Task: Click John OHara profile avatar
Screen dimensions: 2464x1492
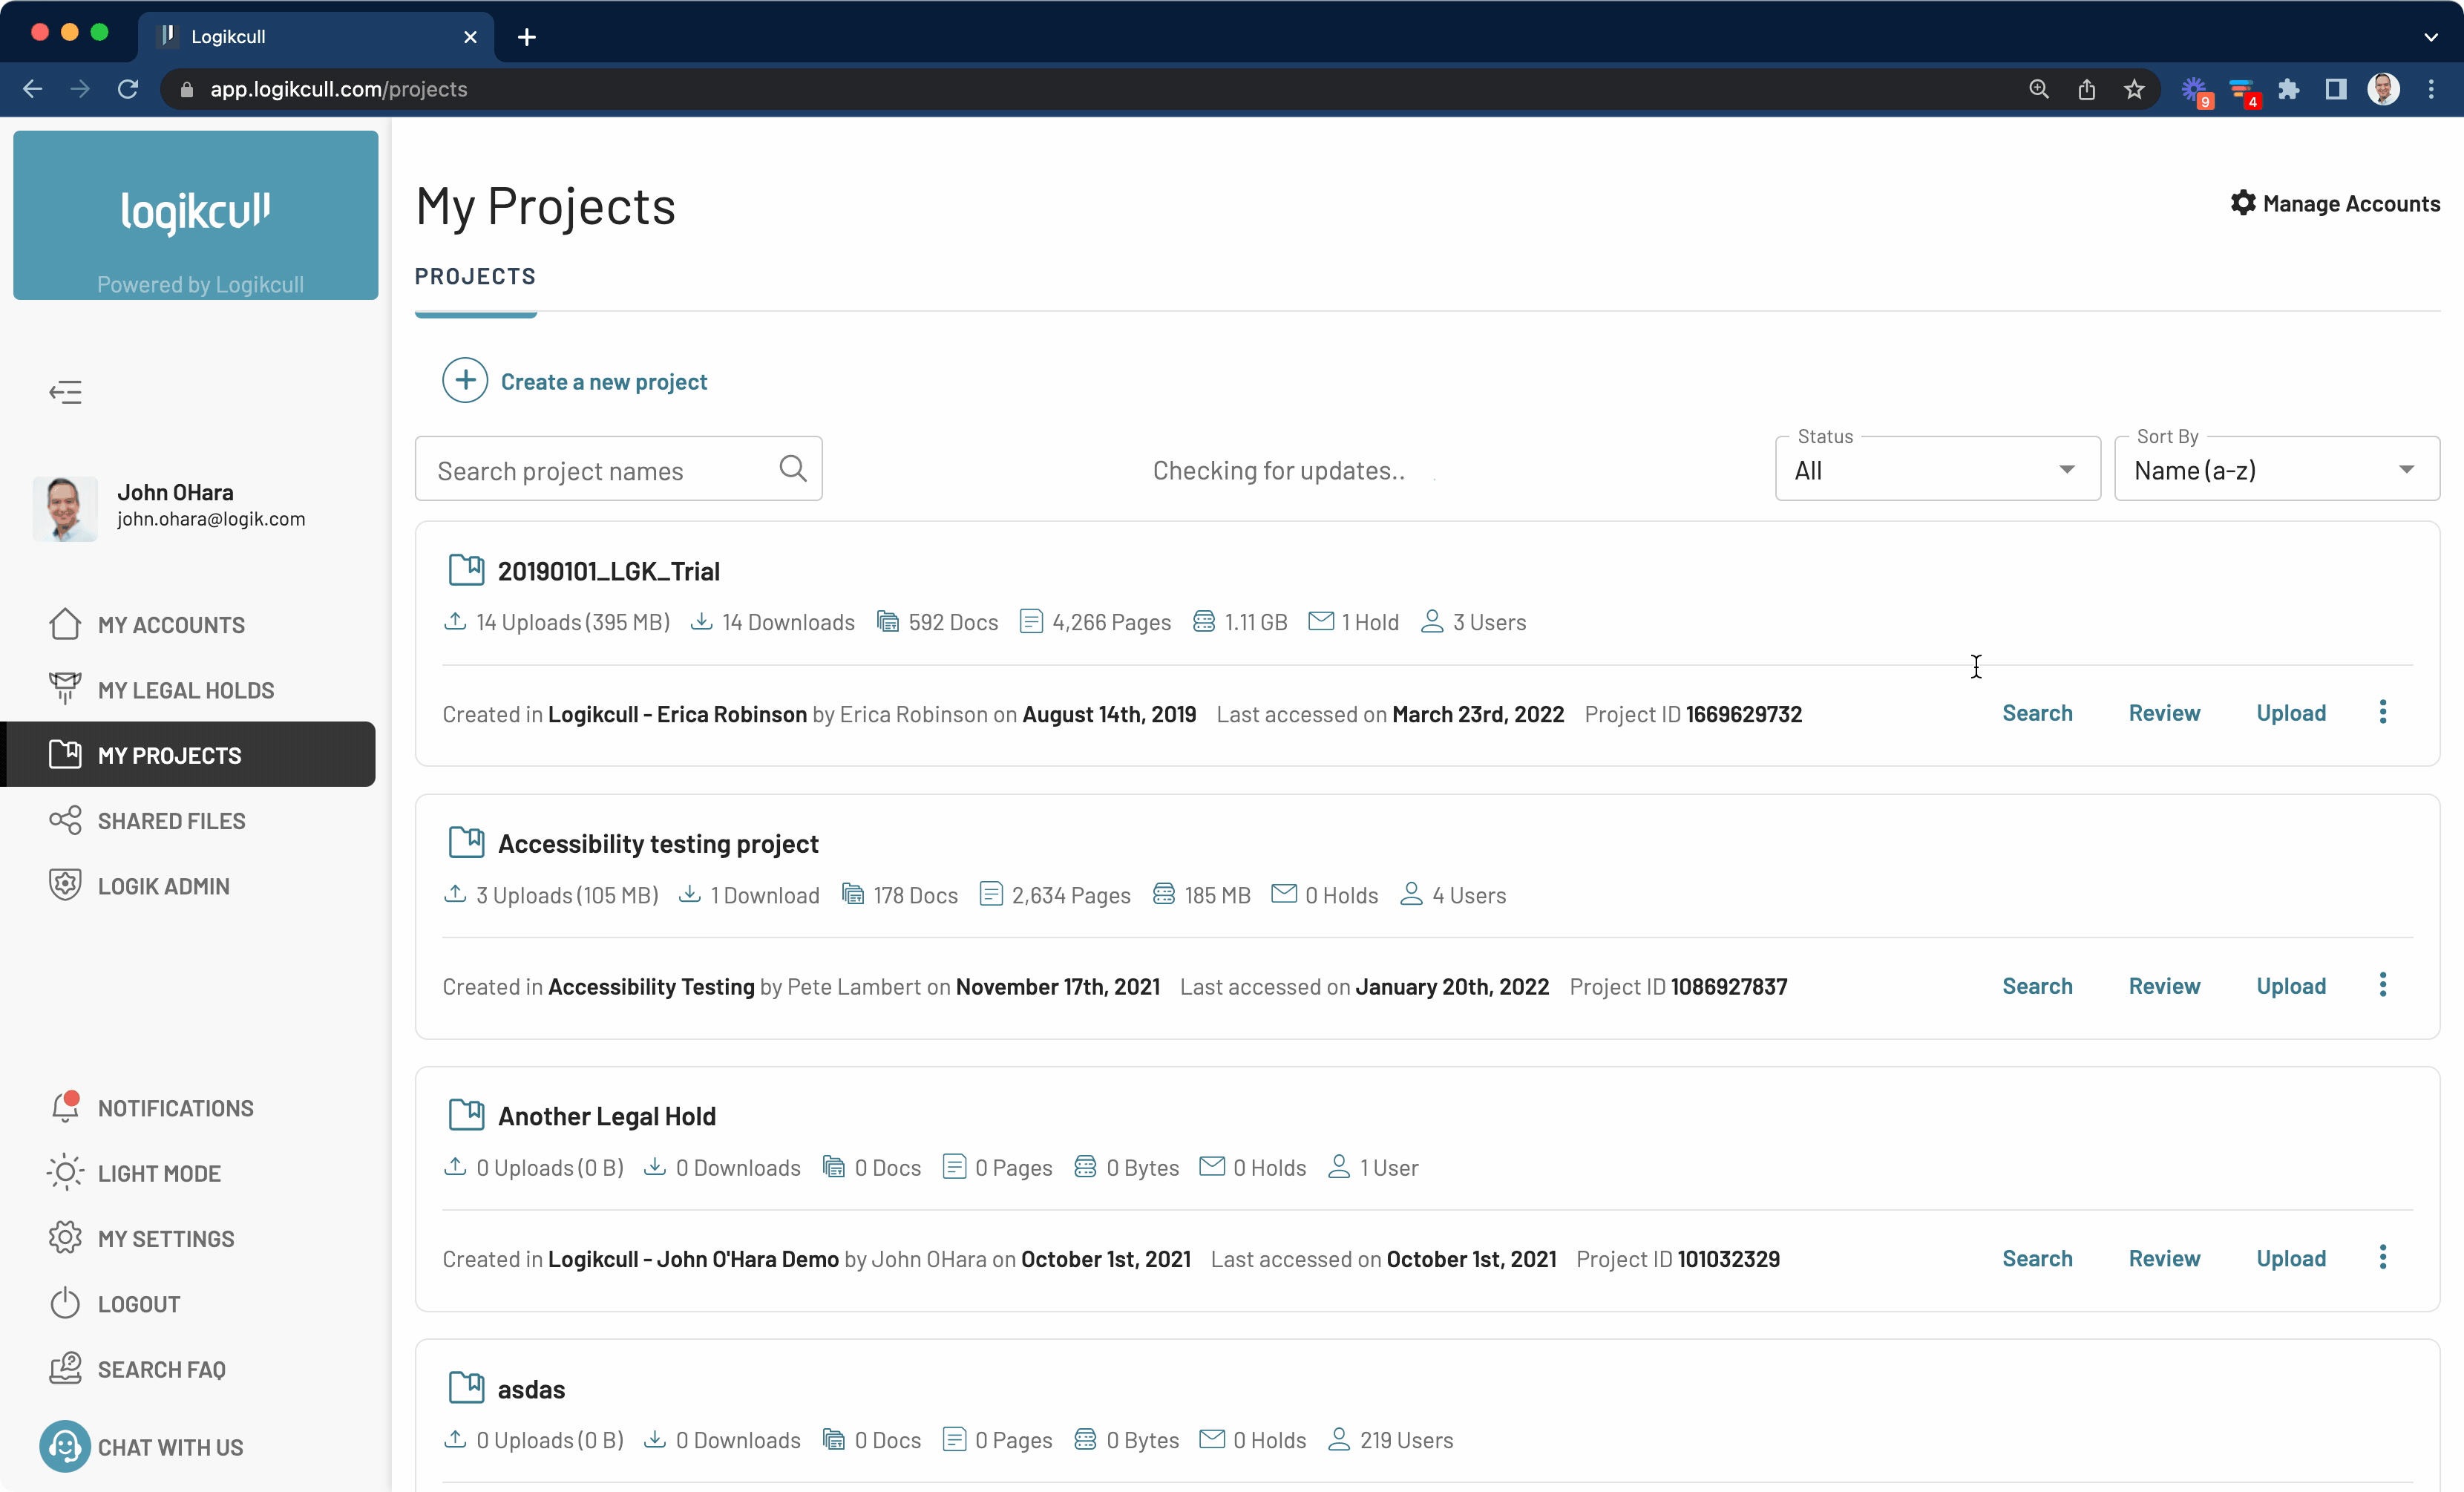Action: 65,508
